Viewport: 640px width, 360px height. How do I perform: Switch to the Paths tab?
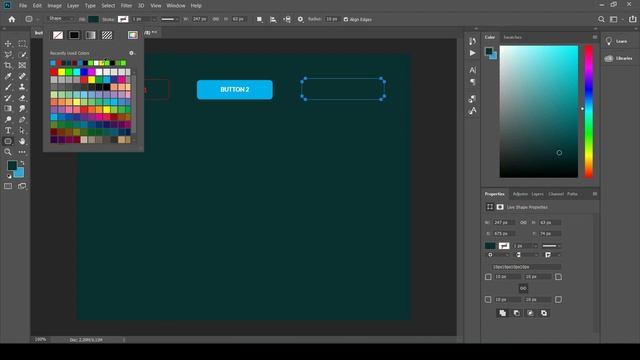[572, 194]
